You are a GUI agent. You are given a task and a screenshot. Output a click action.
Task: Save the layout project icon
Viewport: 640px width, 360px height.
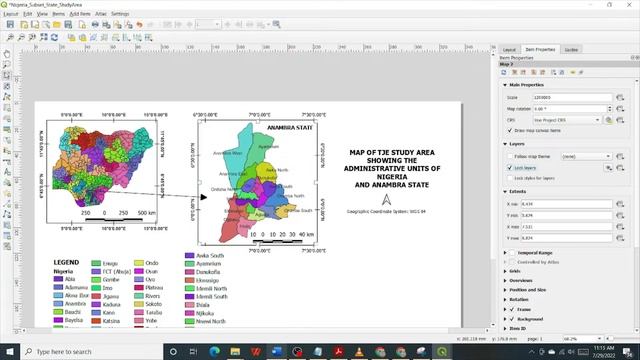point(10,25)
